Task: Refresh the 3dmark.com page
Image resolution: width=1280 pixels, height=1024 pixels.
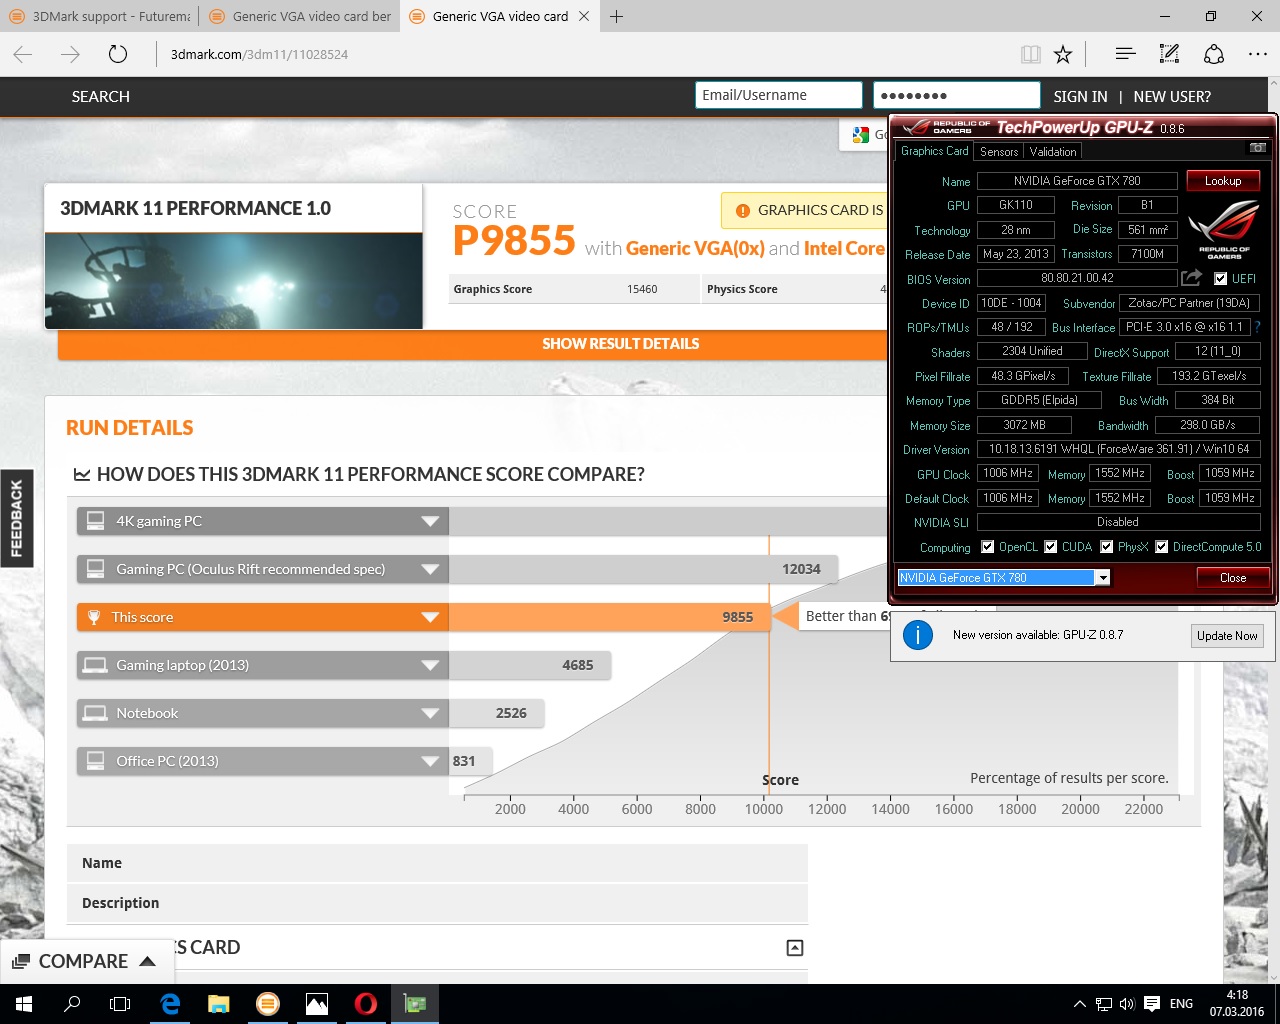Action: click(118, 54)
